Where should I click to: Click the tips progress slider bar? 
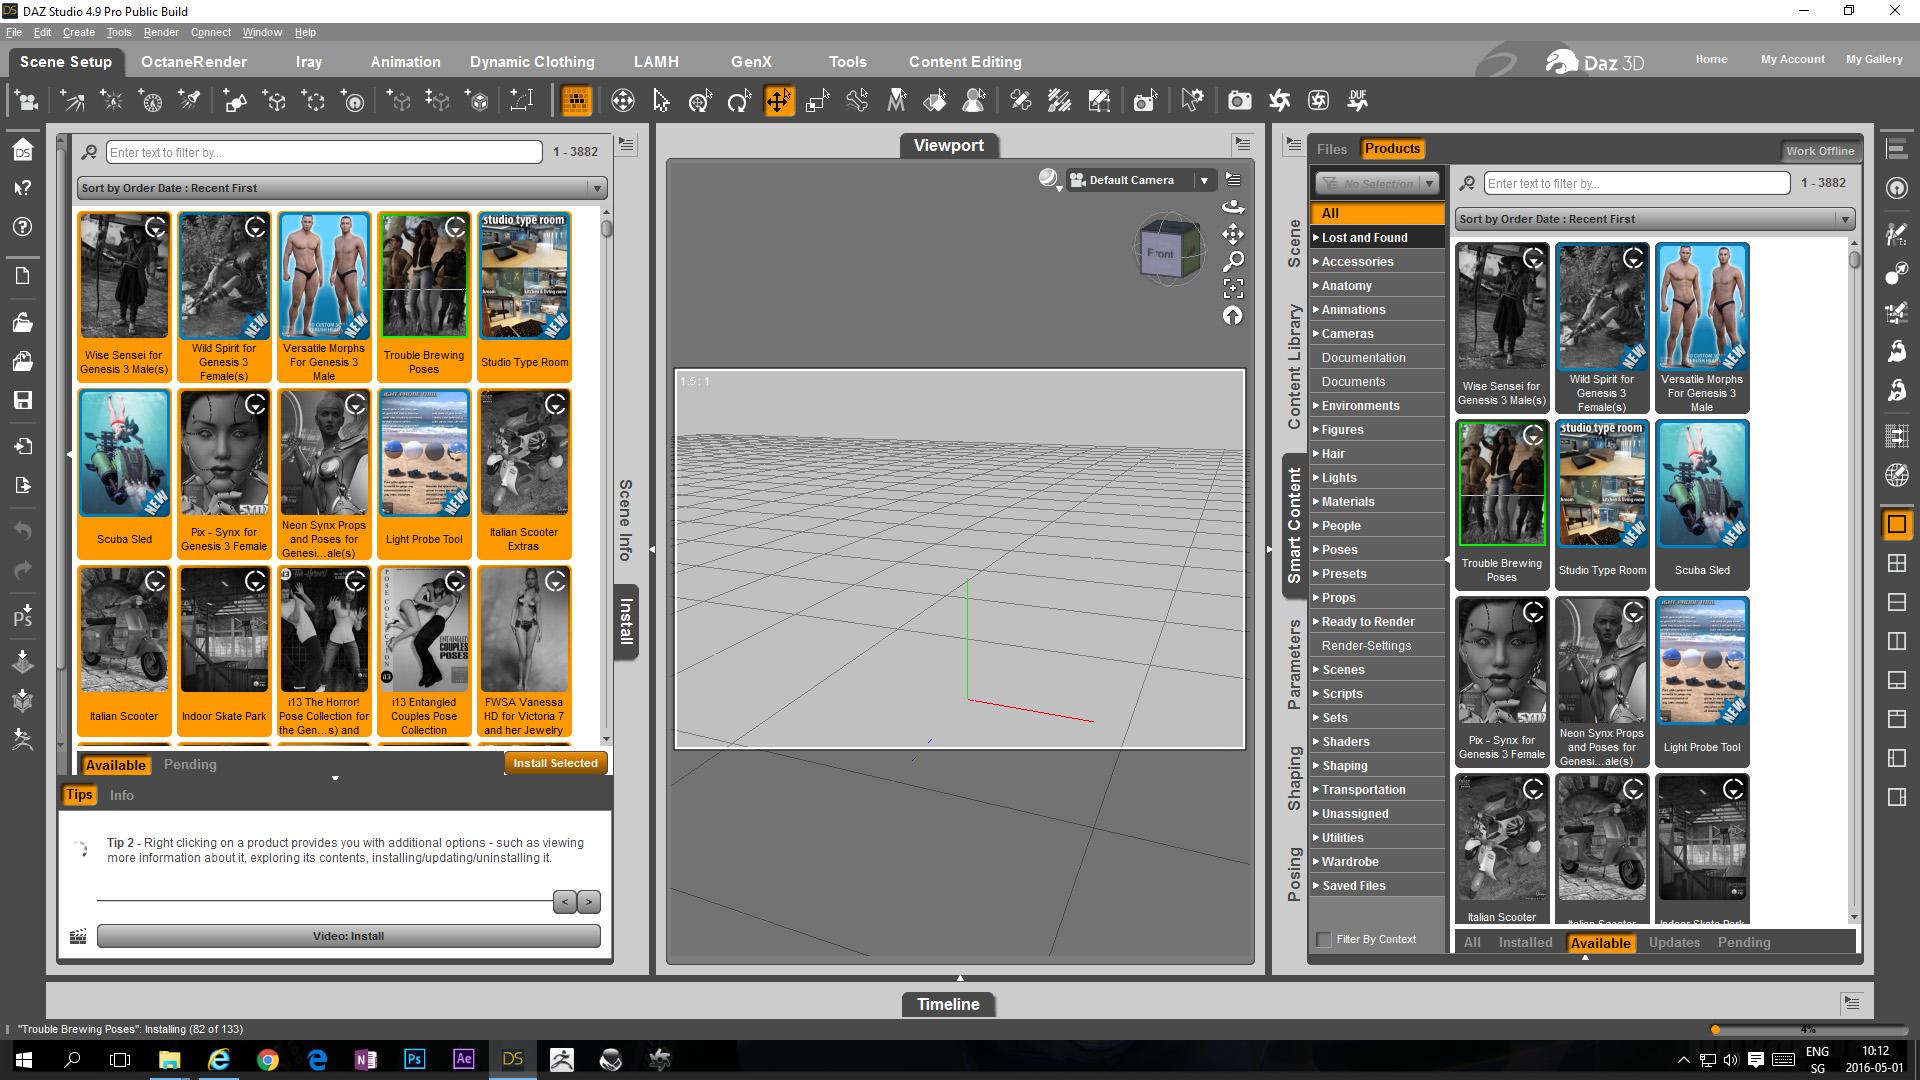click(324, 901)
